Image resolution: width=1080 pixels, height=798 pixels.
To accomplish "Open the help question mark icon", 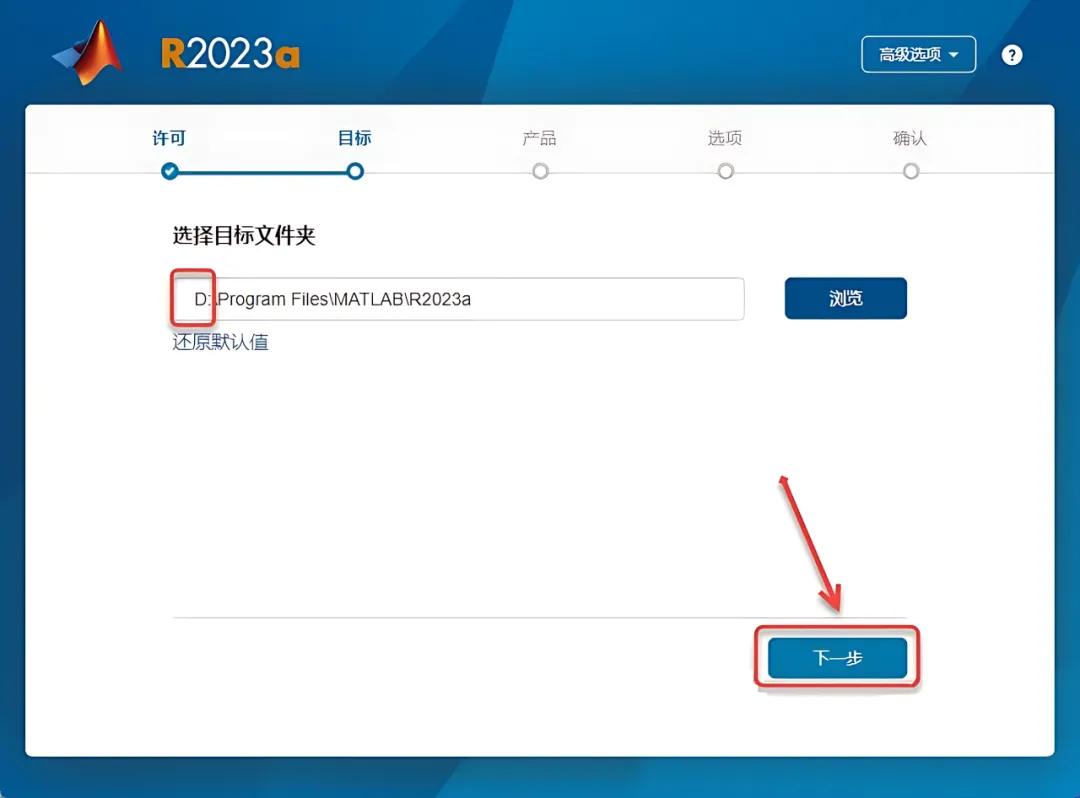I will [1011, 55].
